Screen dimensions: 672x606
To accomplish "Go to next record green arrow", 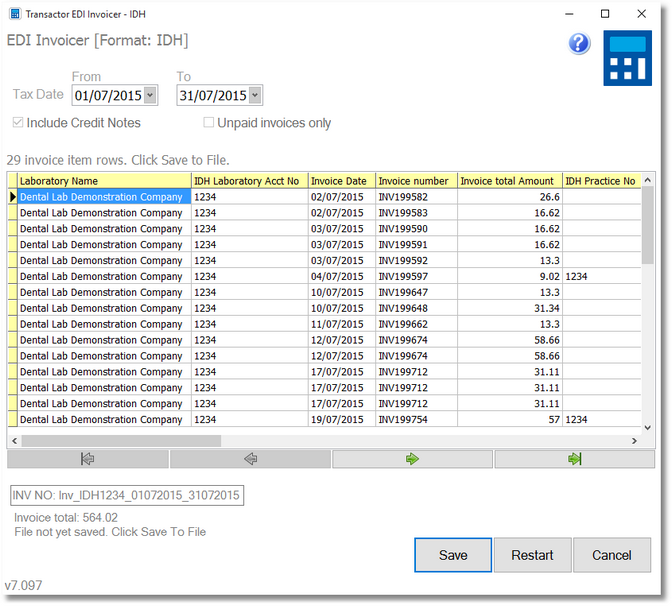I will 412,459.
